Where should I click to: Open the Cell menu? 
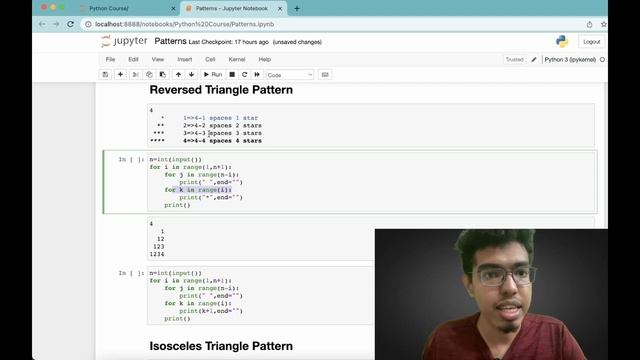pyautogui.click(x=210, y=59)
